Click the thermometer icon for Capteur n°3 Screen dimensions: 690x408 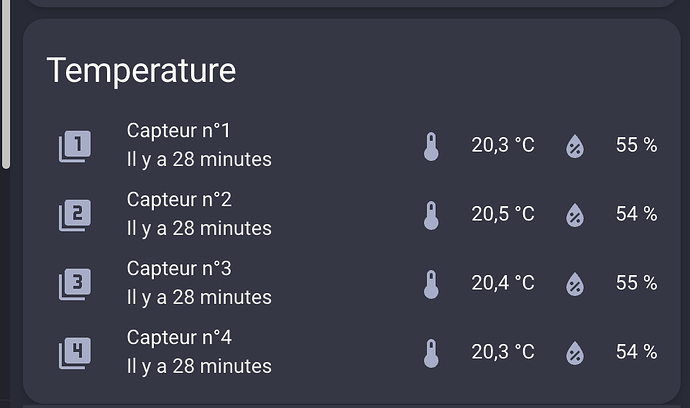tap(431, 283)
